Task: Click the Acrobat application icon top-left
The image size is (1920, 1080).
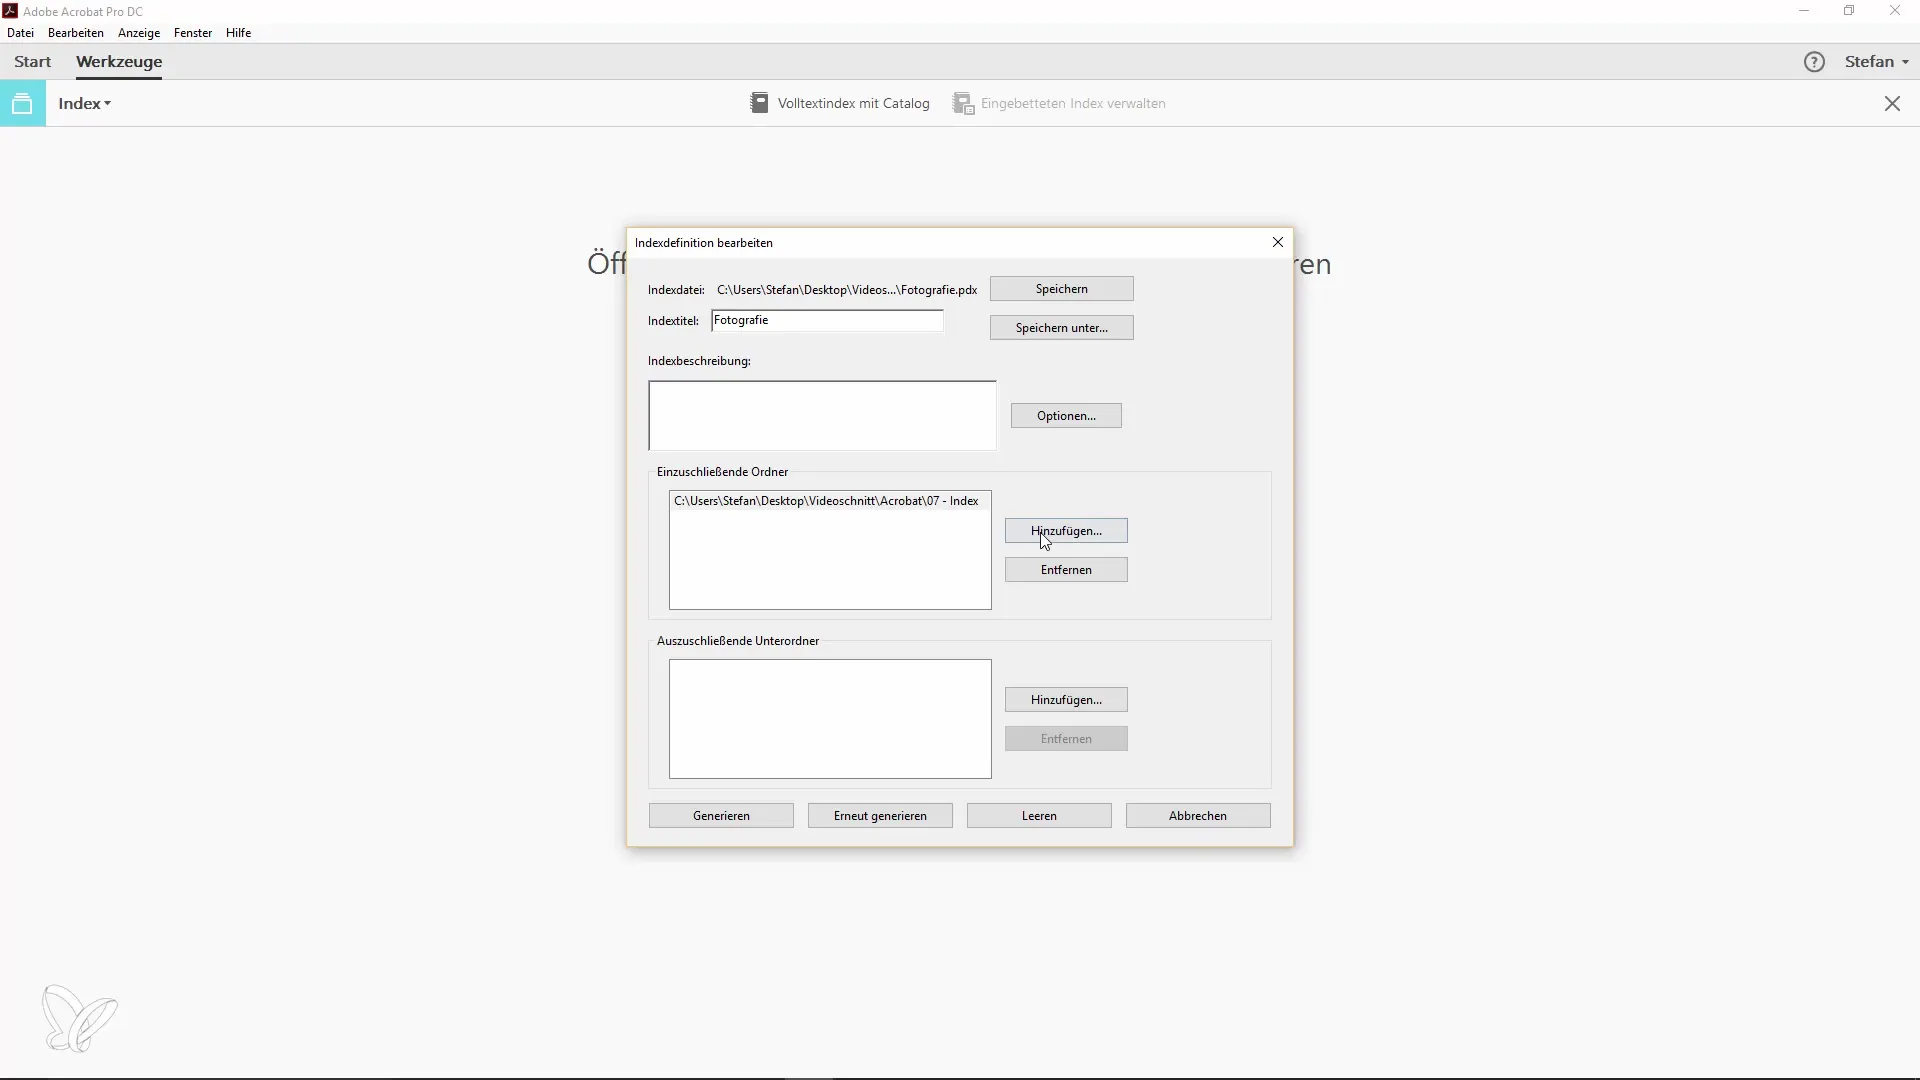Action: pyautogui.click(x=11, y=11)
